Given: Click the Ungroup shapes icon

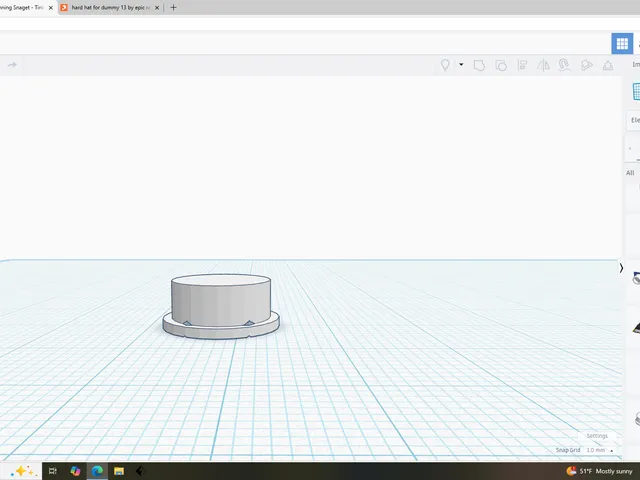Looking at the screenshot, I should (501, 65).
